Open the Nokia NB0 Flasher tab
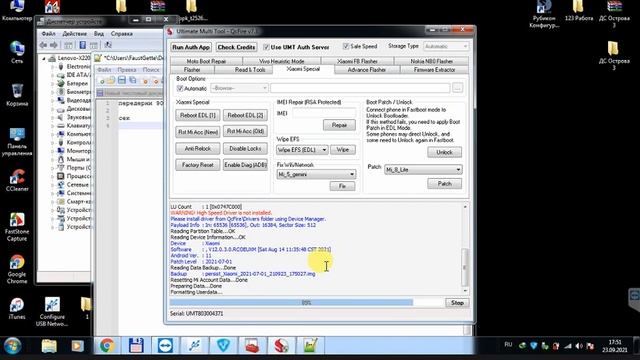Screen dimensions: 640x360 click(x=431, y=61)
